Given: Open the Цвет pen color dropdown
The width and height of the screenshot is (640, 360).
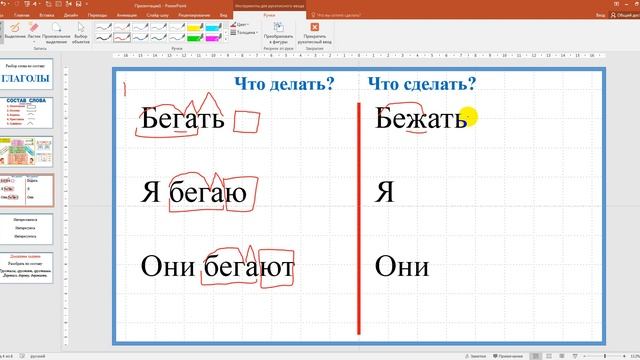Looking at the screenshot, I should [240, 24].
